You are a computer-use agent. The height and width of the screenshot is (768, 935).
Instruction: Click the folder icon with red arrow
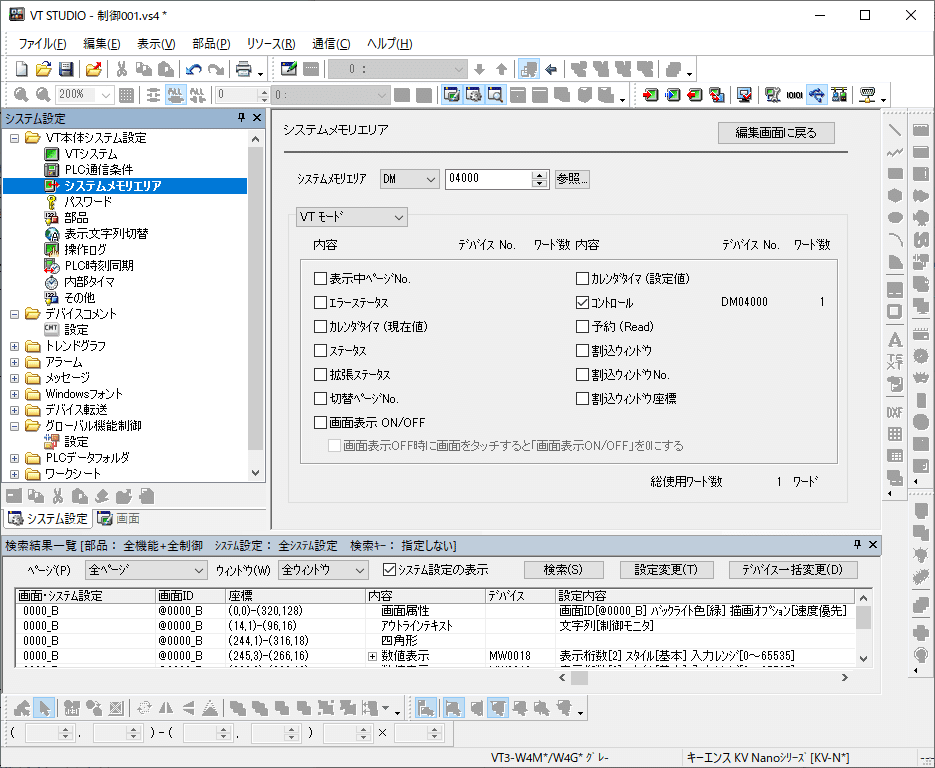[x=94, y=69]
